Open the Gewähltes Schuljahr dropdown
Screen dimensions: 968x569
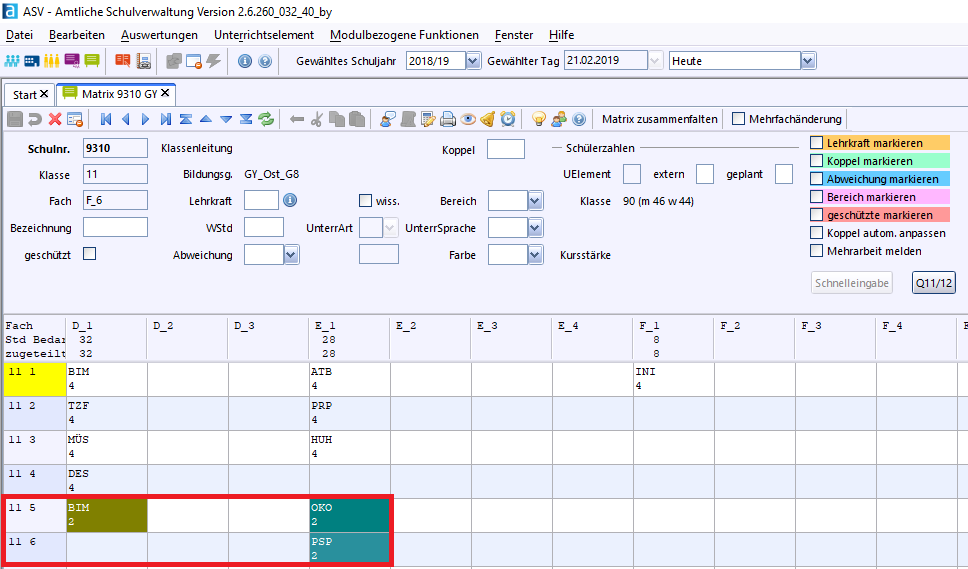point(473,60)
